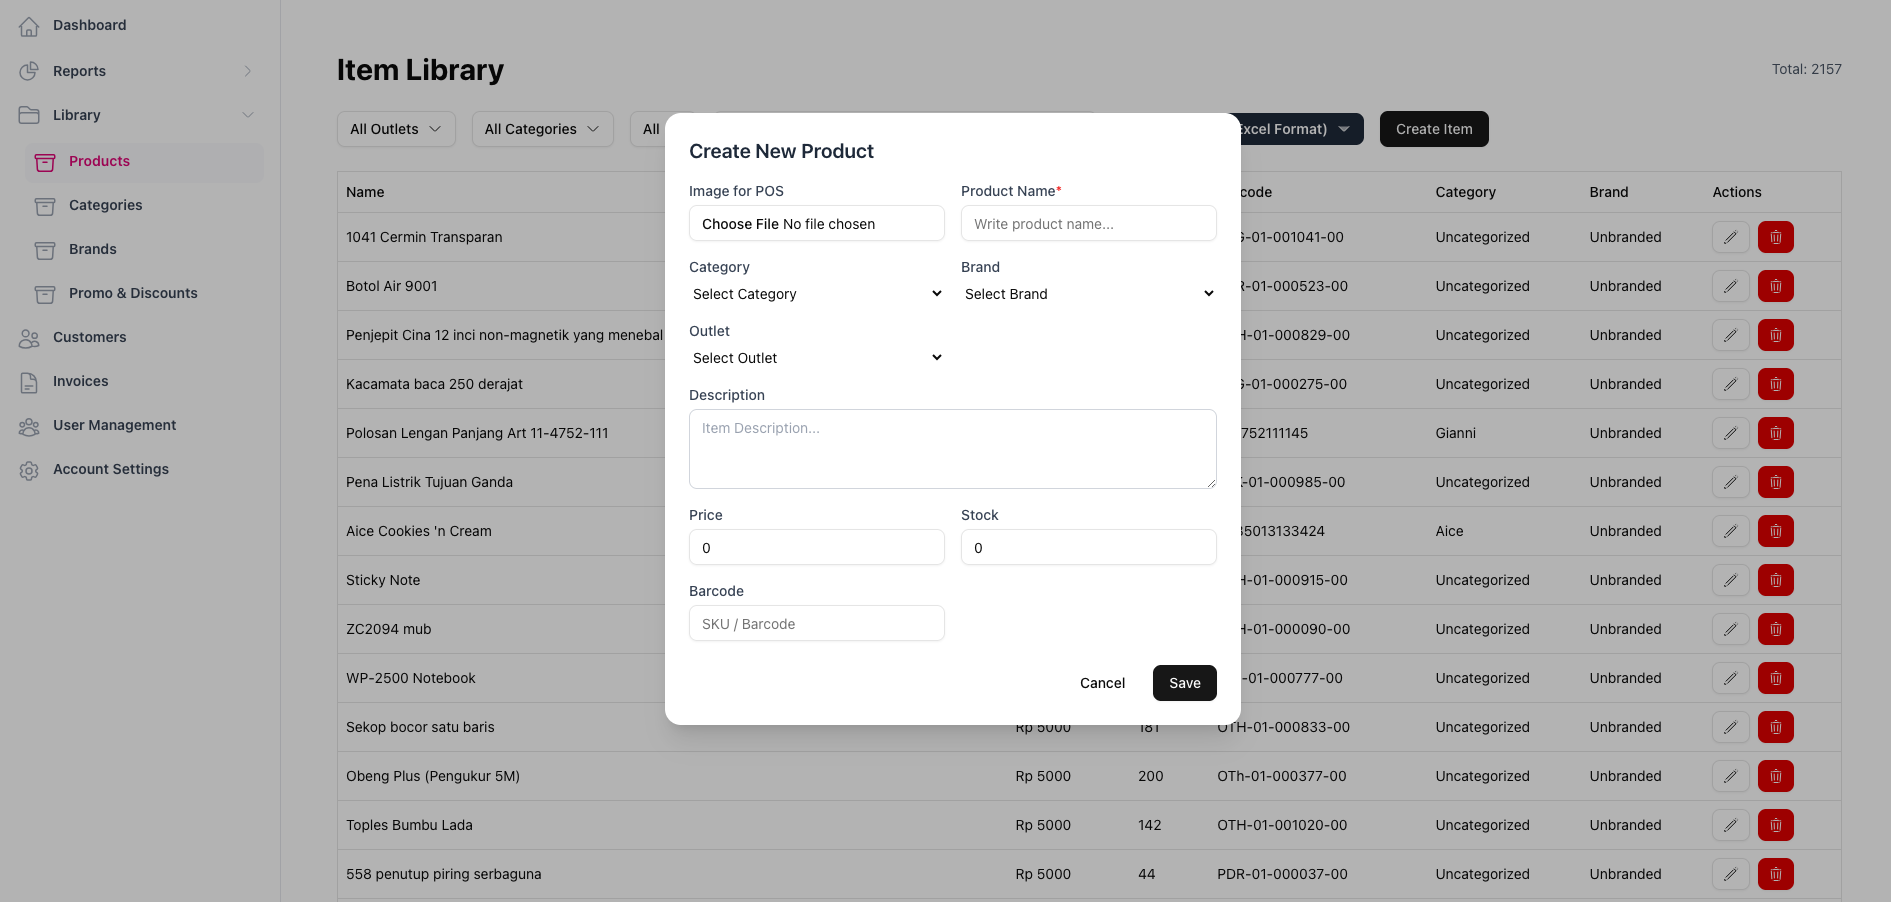1891x902 pixels.
Task: Click the Customers people icon in sidebar
Action: click(29, 338)
